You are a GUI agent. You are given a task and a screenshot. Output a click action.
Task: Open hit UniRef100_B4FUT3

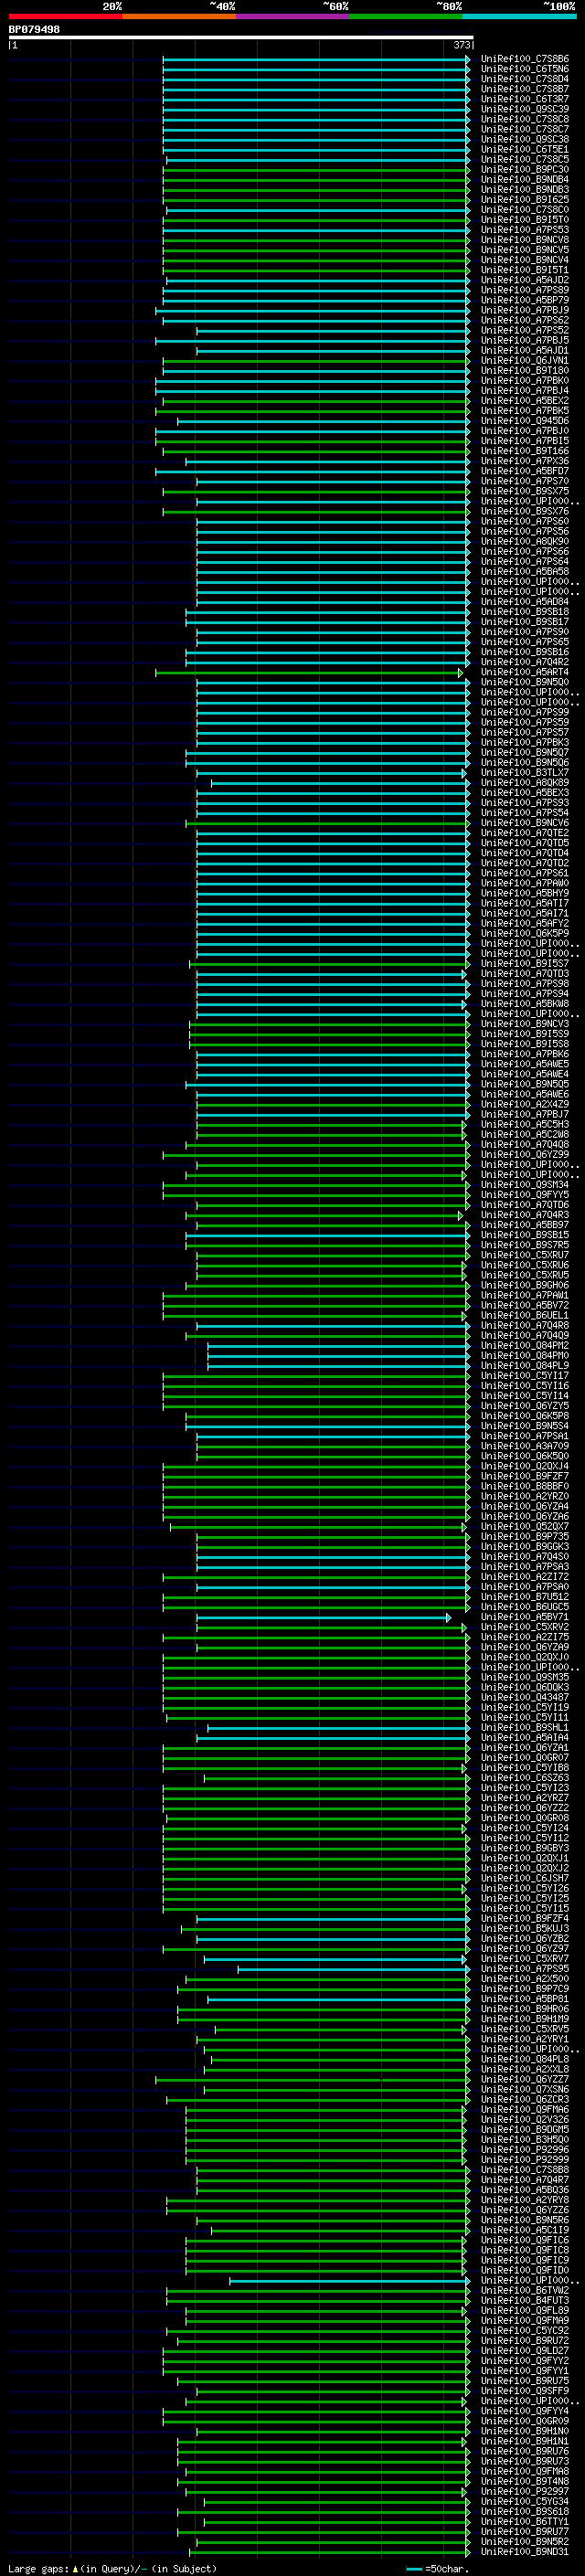pos(525,2301)
